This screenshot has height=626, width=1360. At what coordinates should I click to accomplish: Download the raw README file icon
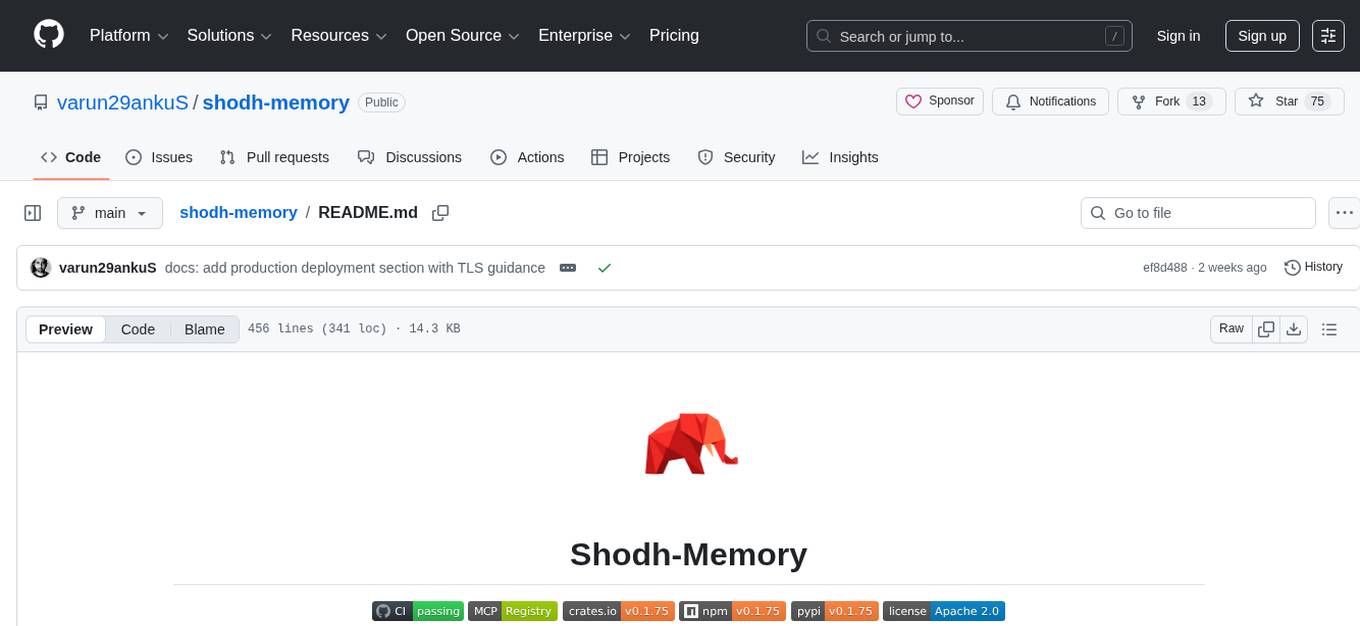point(1294,328)
